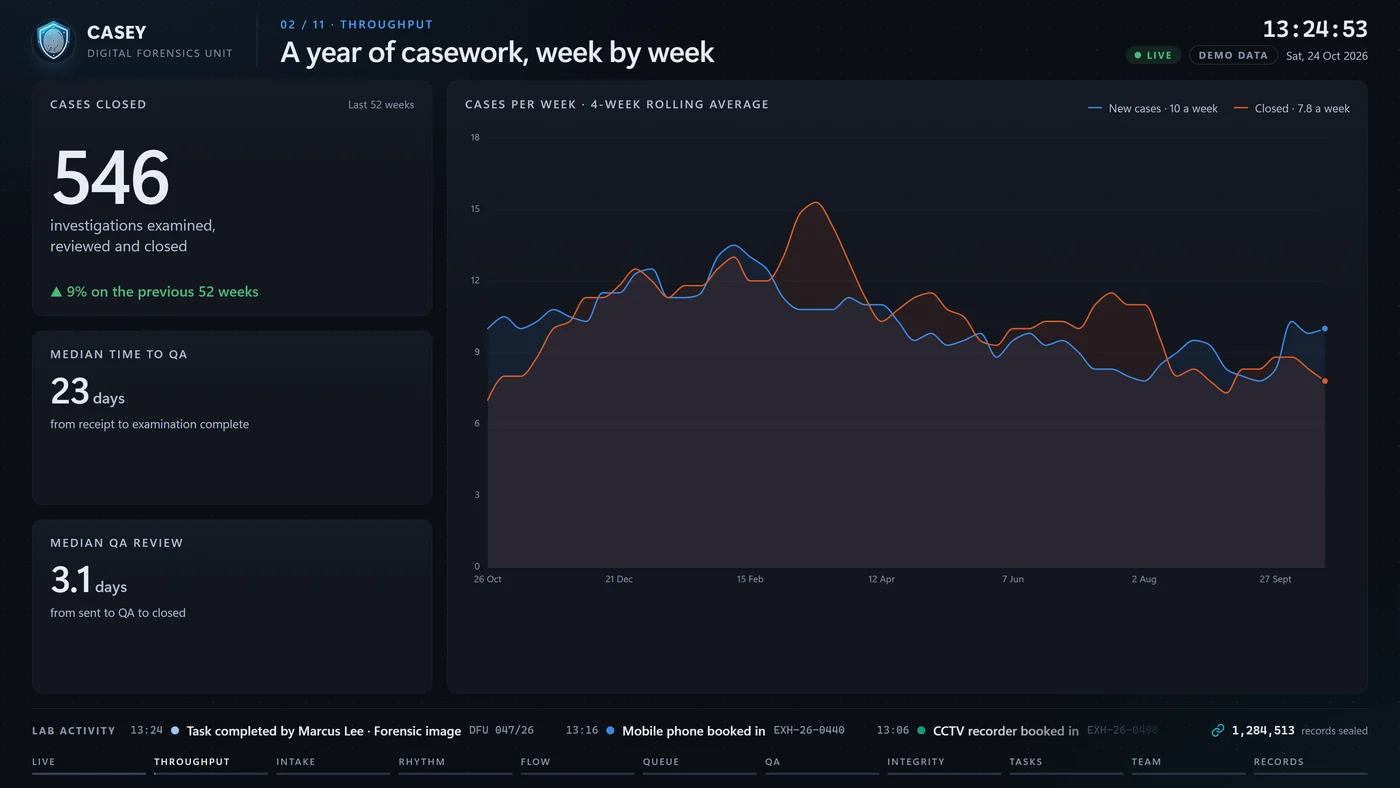1400x788 pixels.
Task: Click the Task completed by Marcus Lee entry
Action: [x=324, y=731]
